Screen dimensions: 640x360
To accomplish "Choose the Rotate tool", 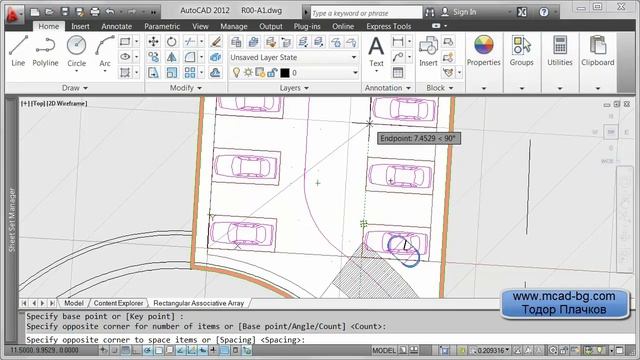I will tap(172, 41).
